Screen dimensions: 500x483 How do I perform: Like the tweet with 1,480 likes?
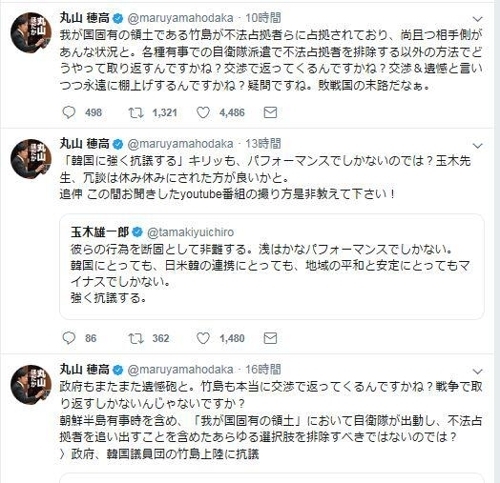[203, 338]
